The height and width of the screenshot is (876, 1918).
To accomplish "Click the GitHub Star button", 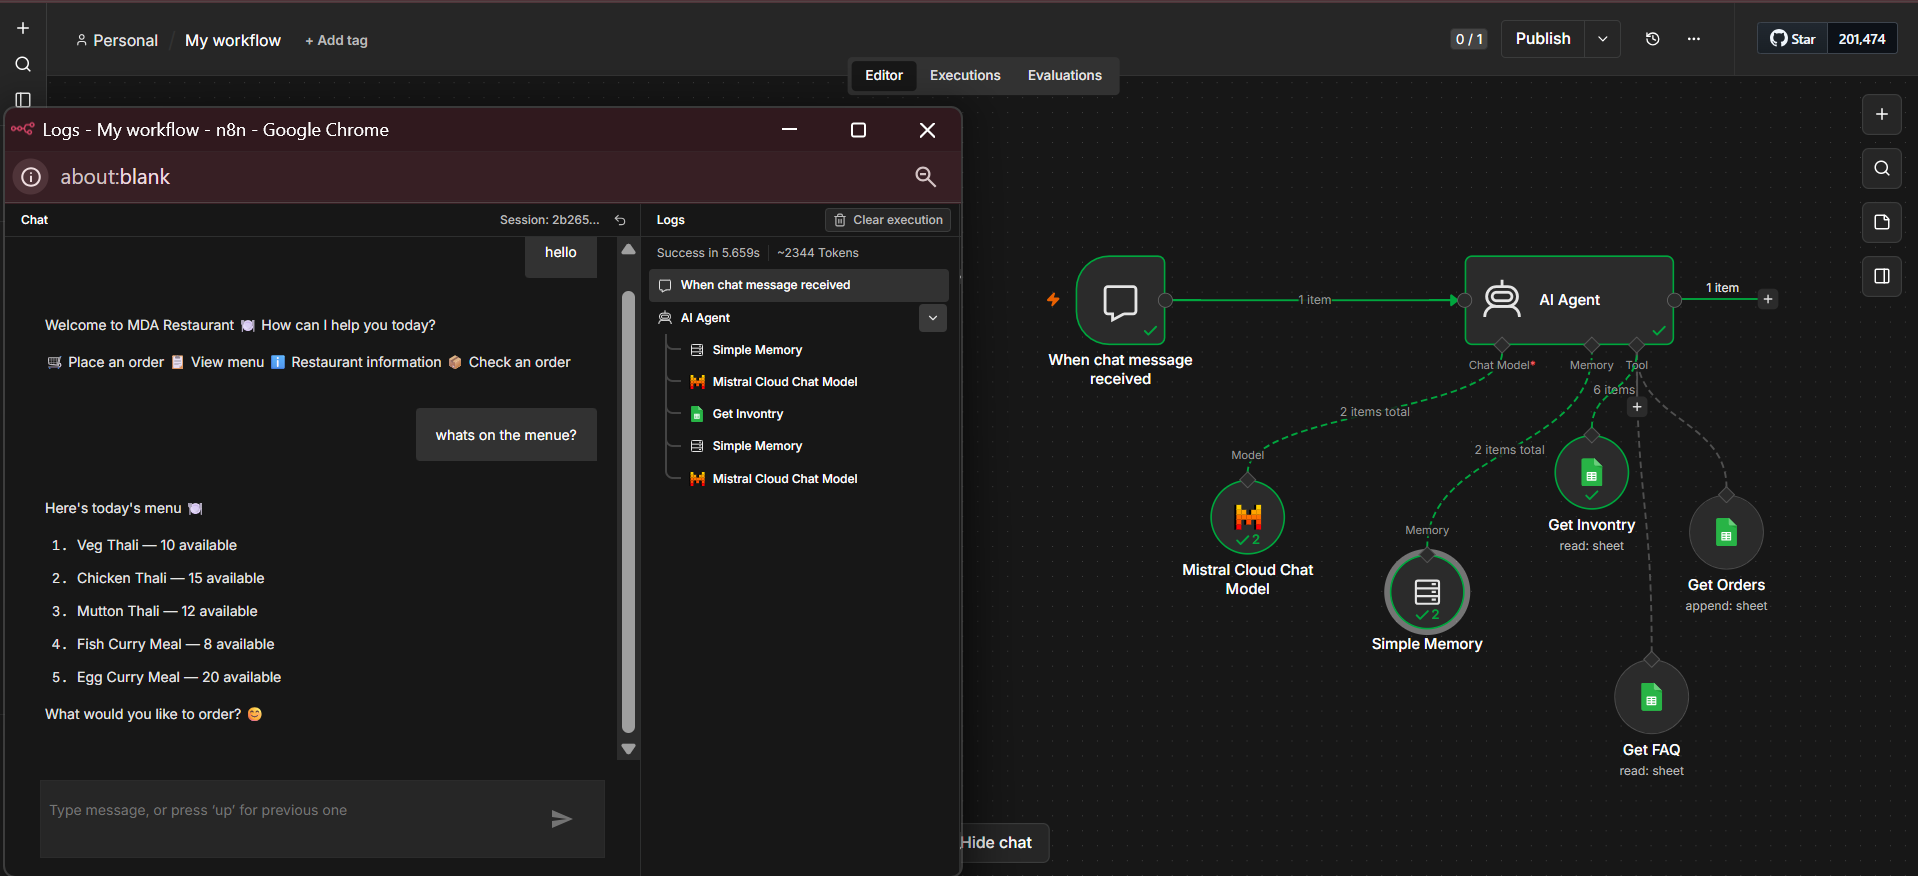I will [1793, 39].
